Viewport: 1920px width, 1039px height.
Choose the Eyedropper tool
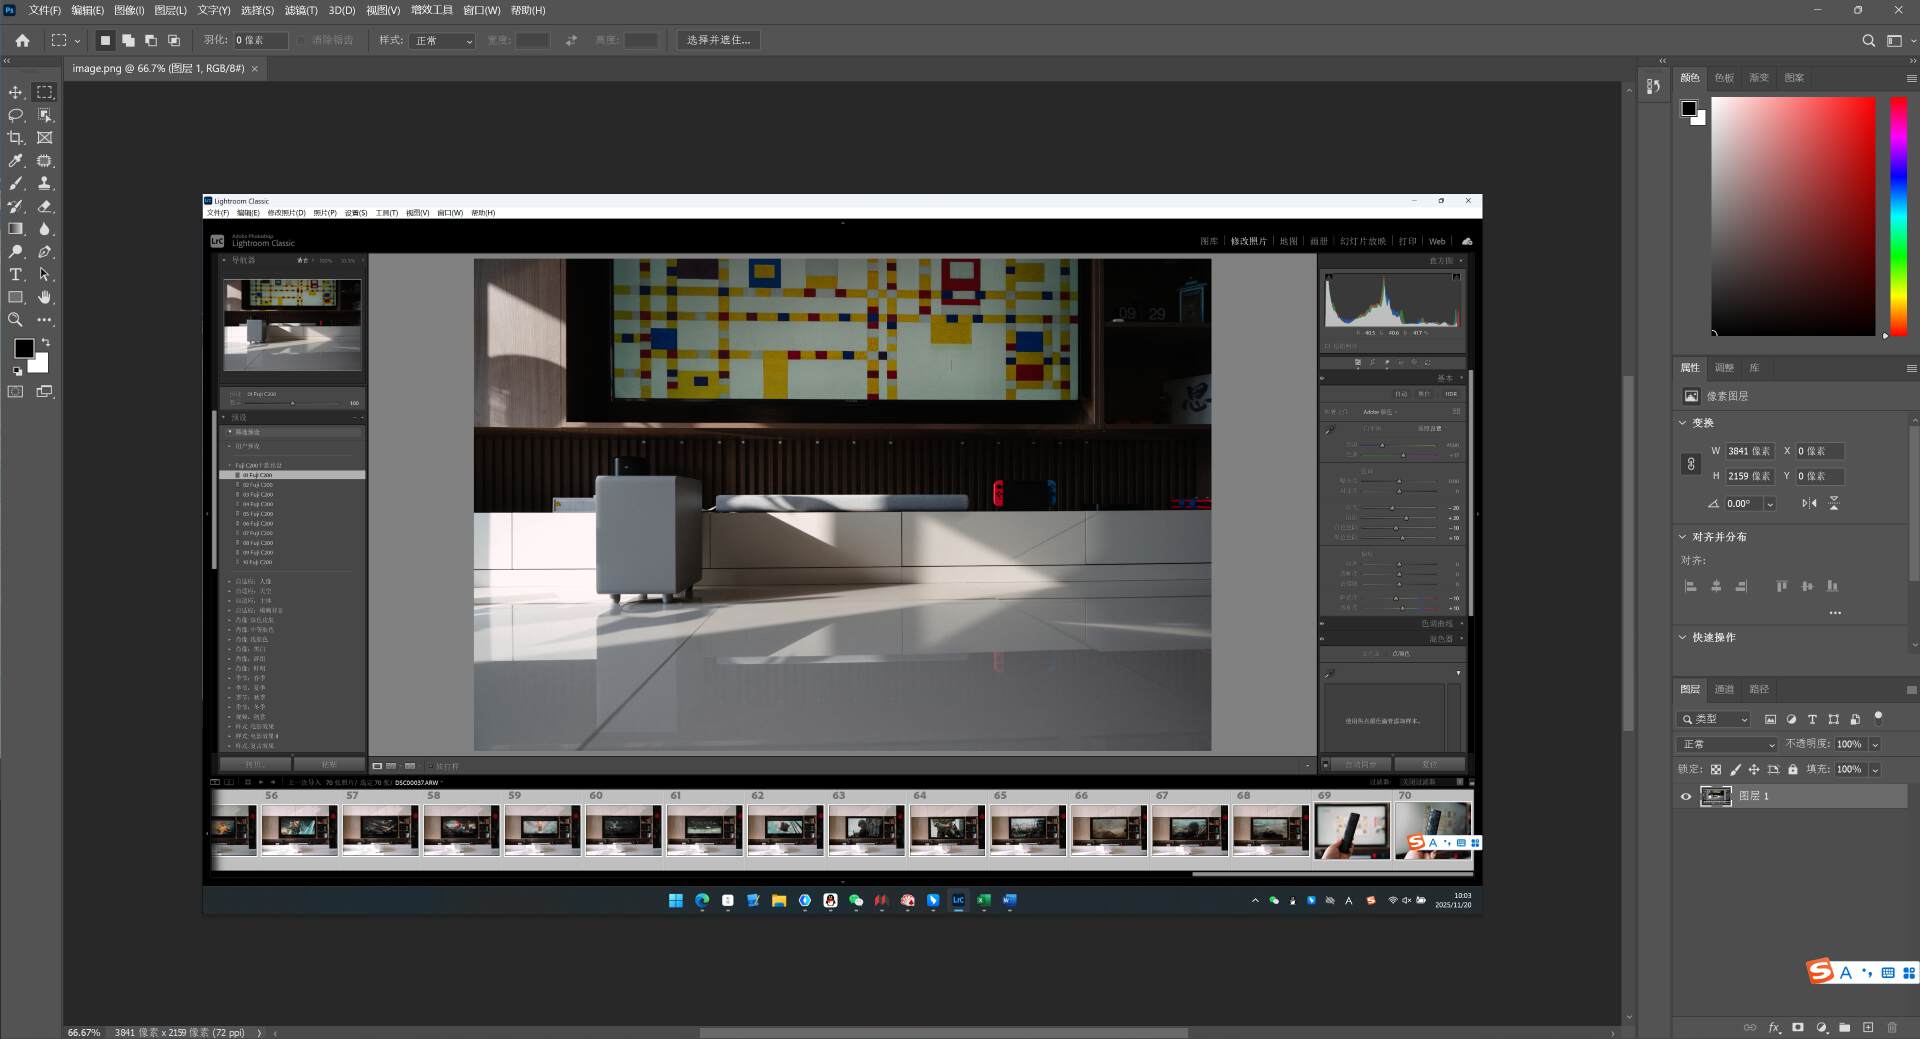16,161
